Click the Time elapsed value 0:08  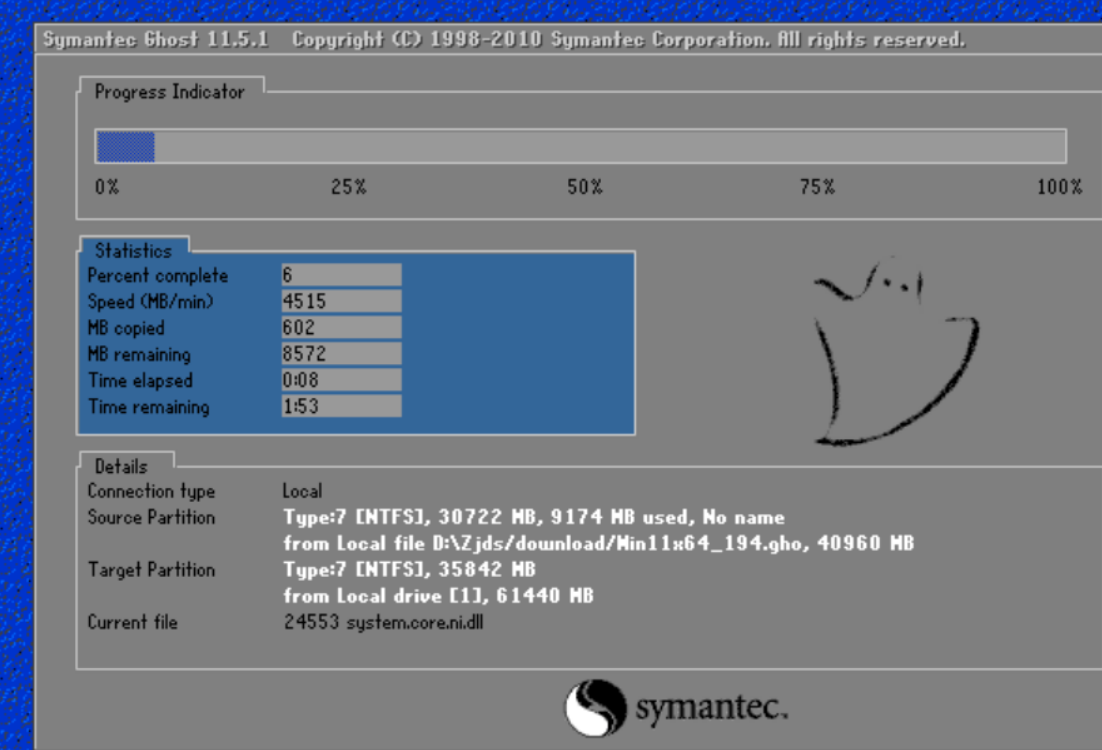(342, 380)
